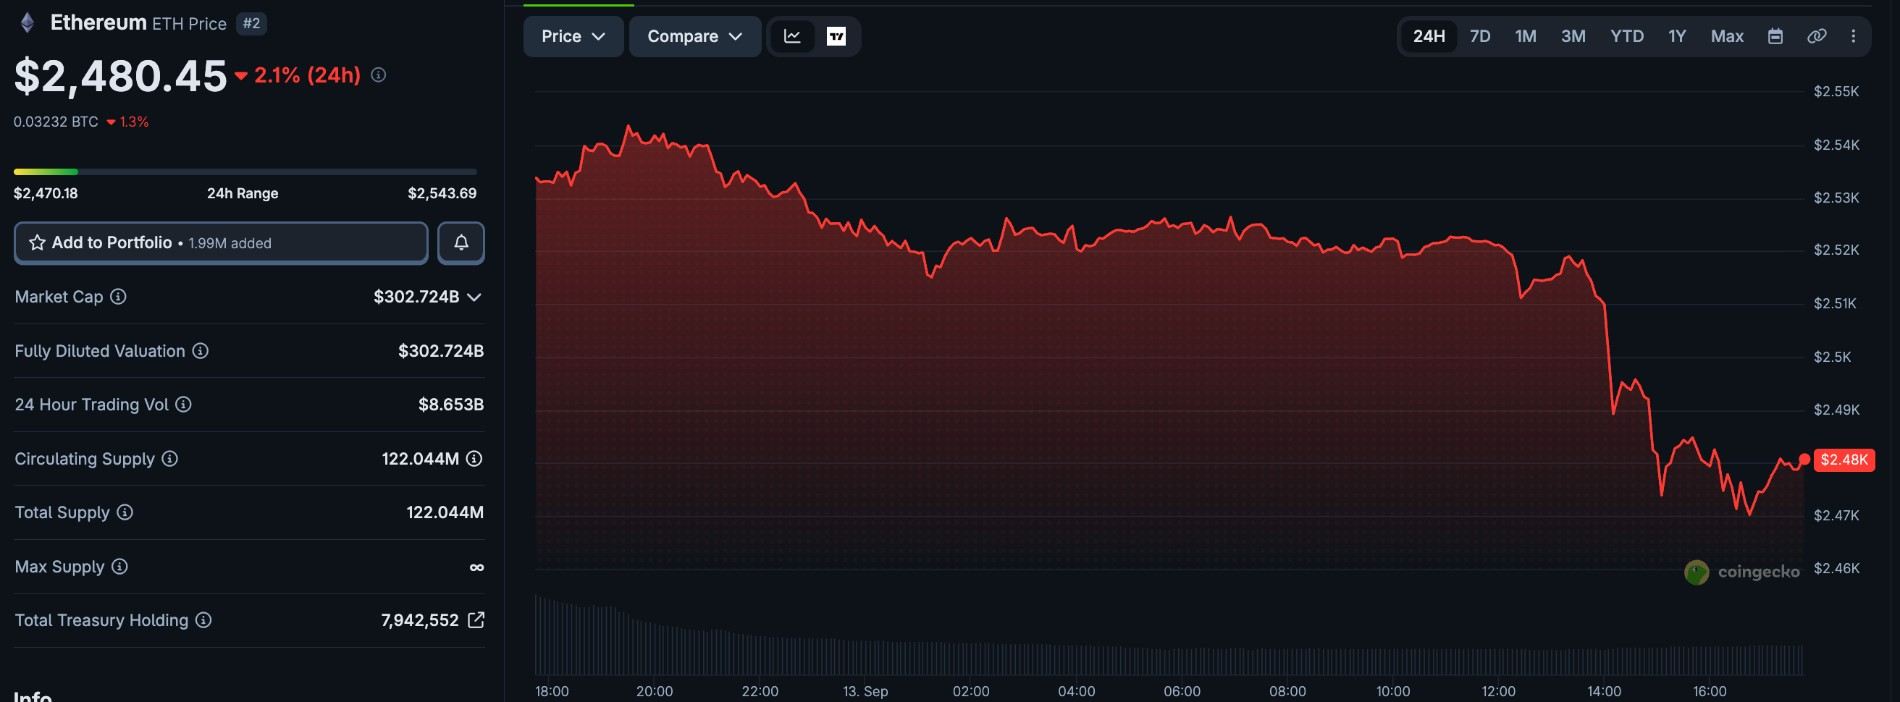Viewport: 1900px width, 702px height.
Task: Show Total Treasury Holding info icon
Action: [203, 621]
